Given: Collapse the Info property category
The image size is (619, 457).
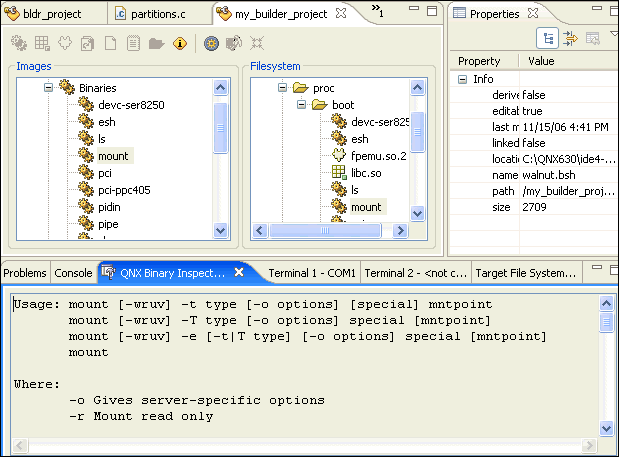Looking at the screenshot, I should 463,79.
